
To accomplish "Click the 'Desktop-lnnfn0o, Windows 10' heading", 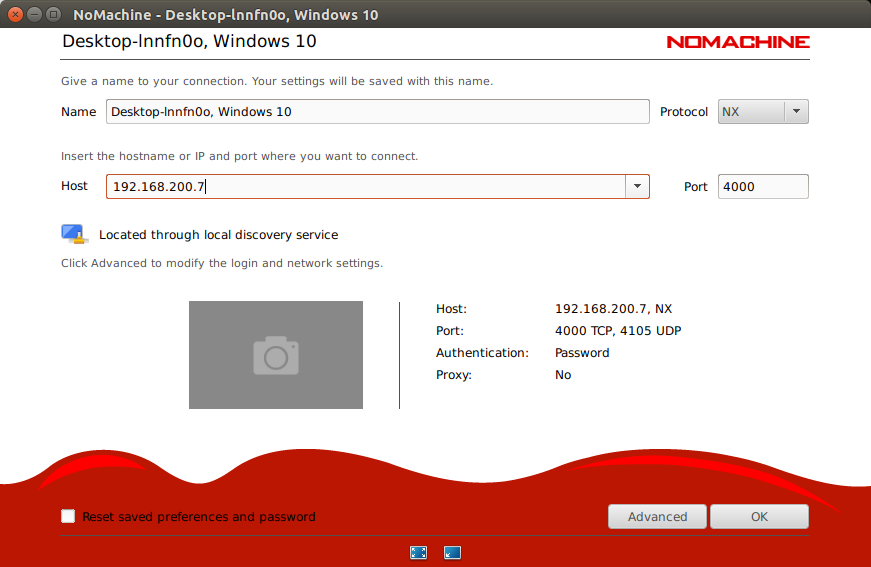I will click(x=189, y=41).
